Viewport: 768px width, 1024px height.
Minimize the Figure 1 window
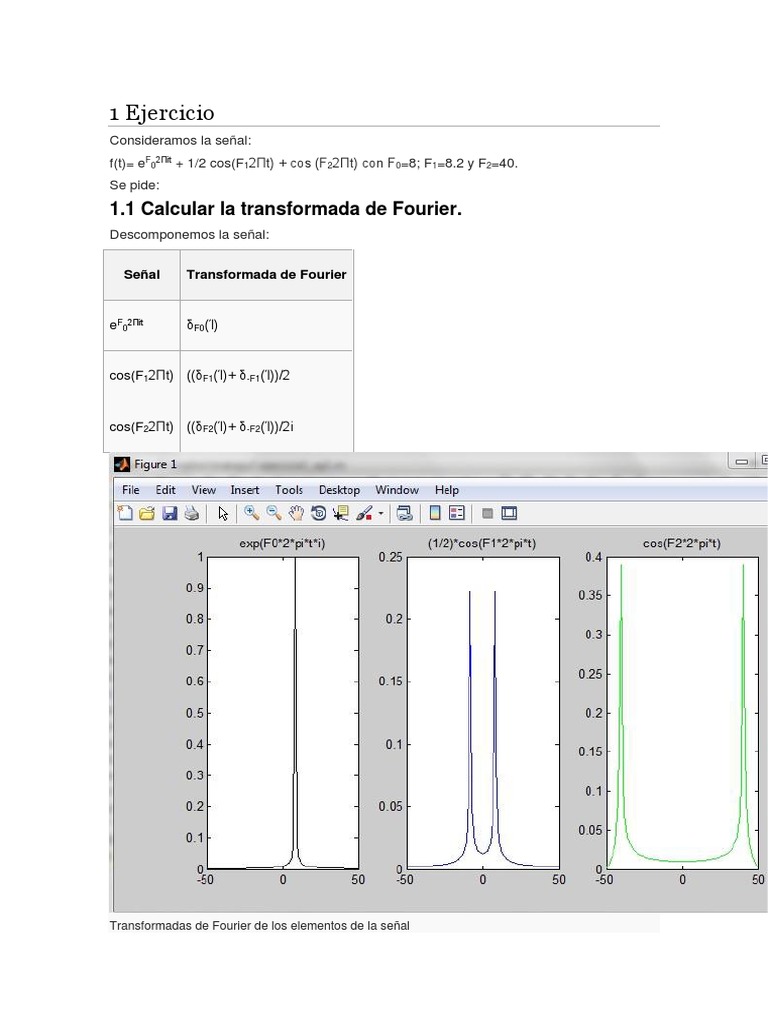(742, 461)
